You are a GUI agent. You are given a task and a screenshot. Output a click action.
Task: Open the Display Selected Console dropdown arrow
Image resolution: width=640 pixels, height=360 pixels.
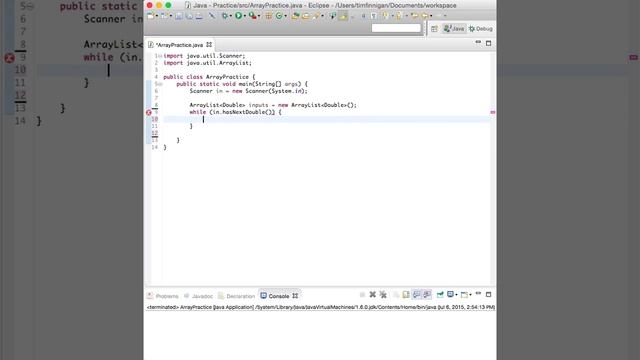456,295
